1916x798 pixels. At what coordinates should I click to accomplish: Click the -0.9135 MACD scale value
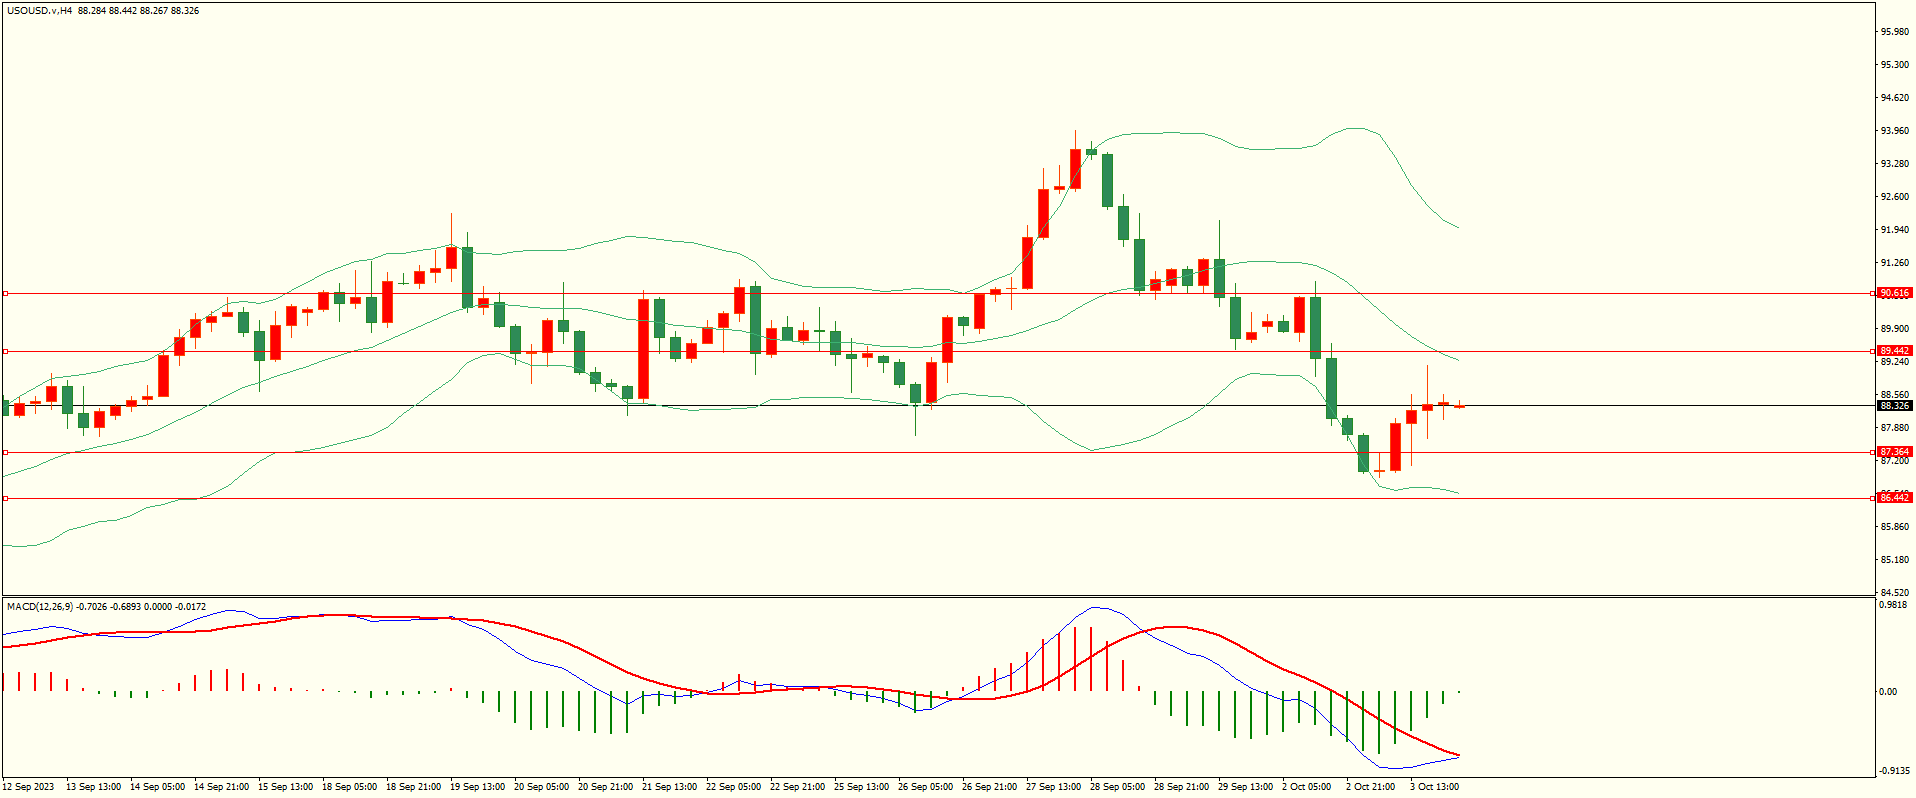(1894, 771)
